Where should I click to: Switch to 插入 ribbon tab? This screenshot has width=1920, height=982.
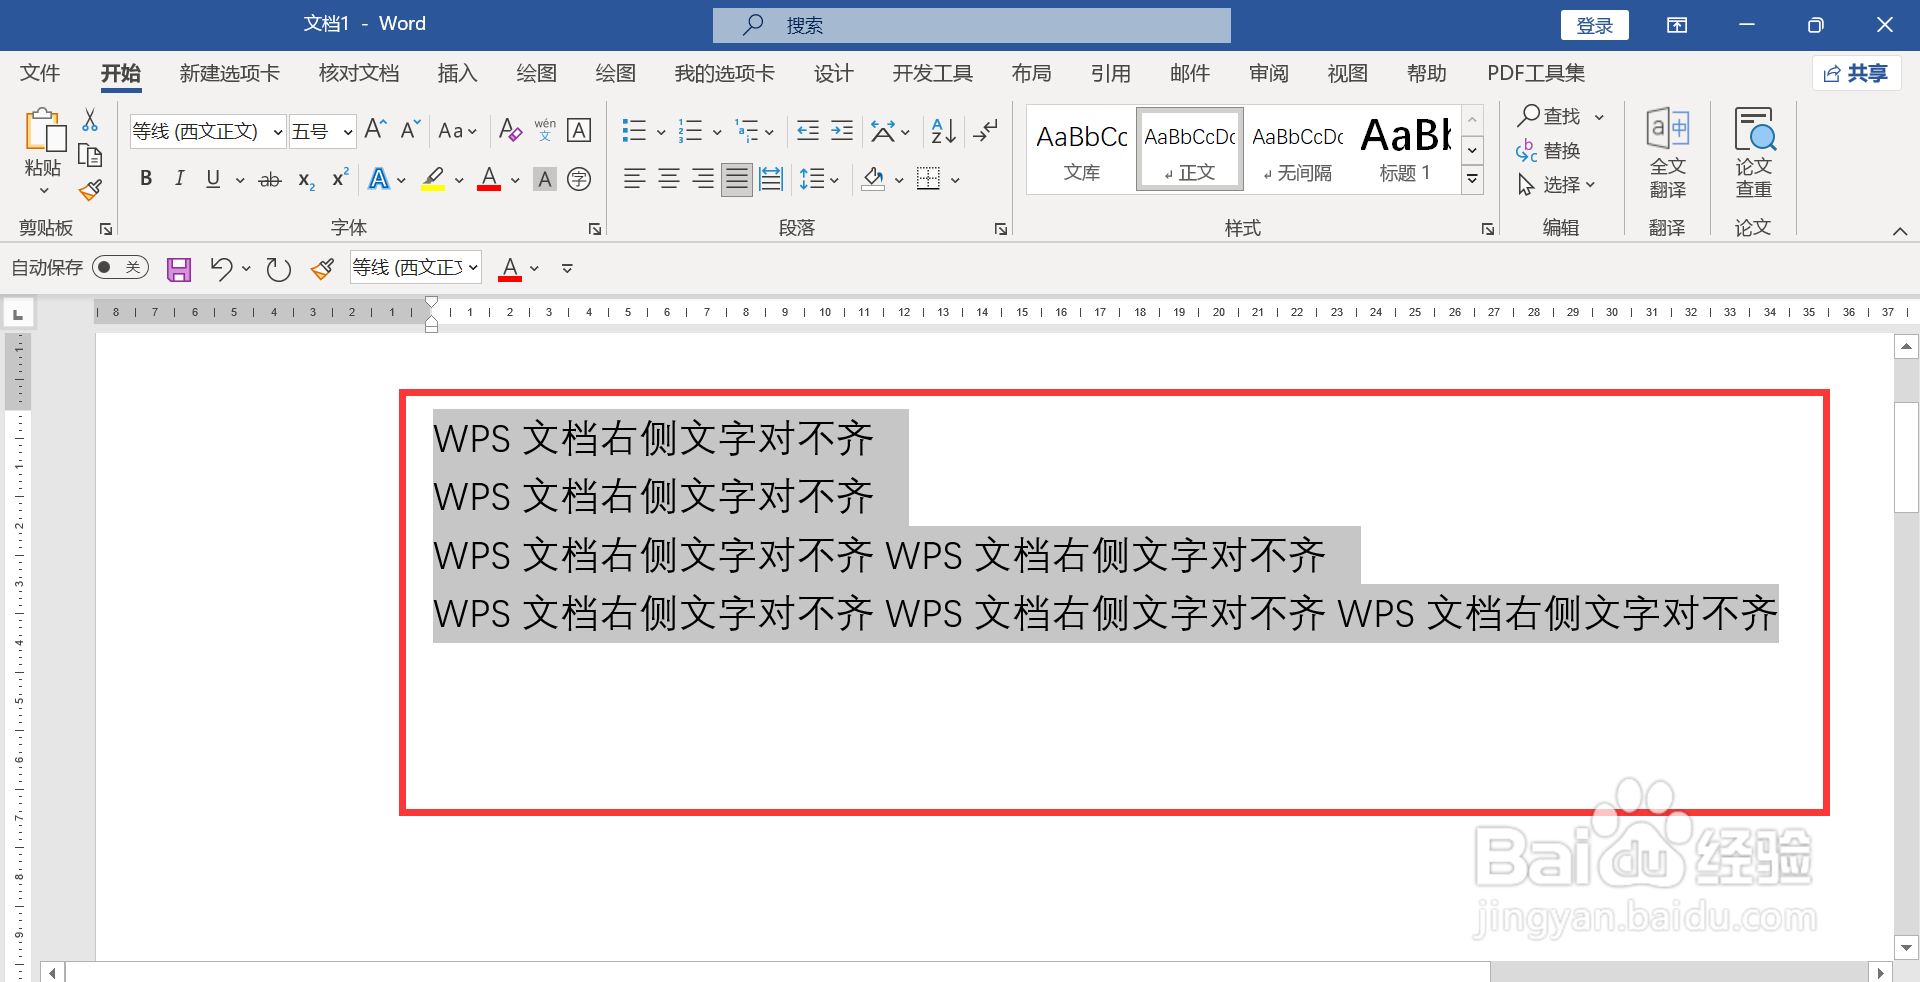coord(457,73)
